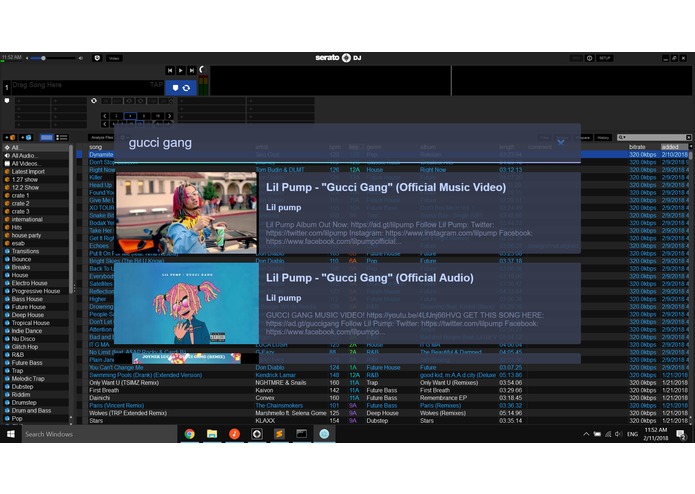Click the blue cue marker icon
Image resolution: width=695 pixels, height=494 pixels.
point(176,88)
